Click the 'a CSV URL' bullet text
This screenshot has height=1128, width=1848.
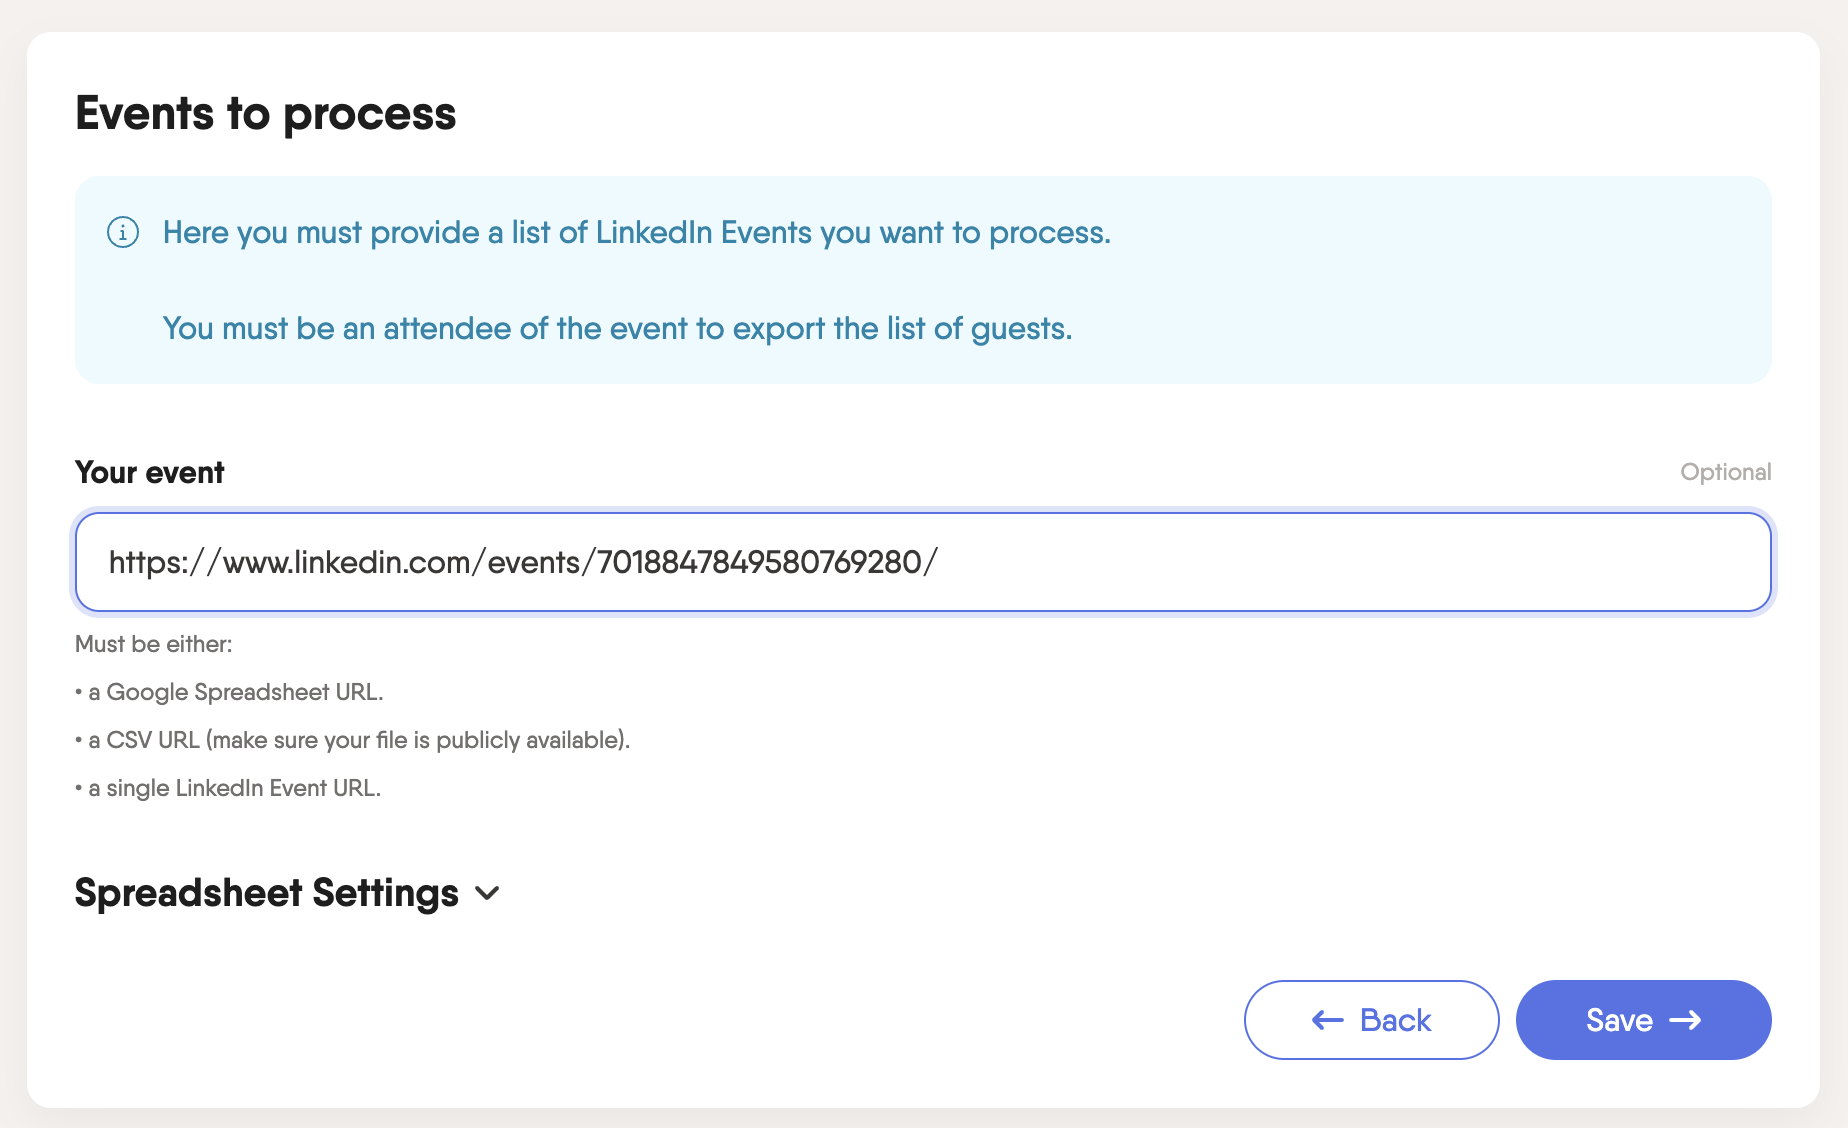[352, 740]
